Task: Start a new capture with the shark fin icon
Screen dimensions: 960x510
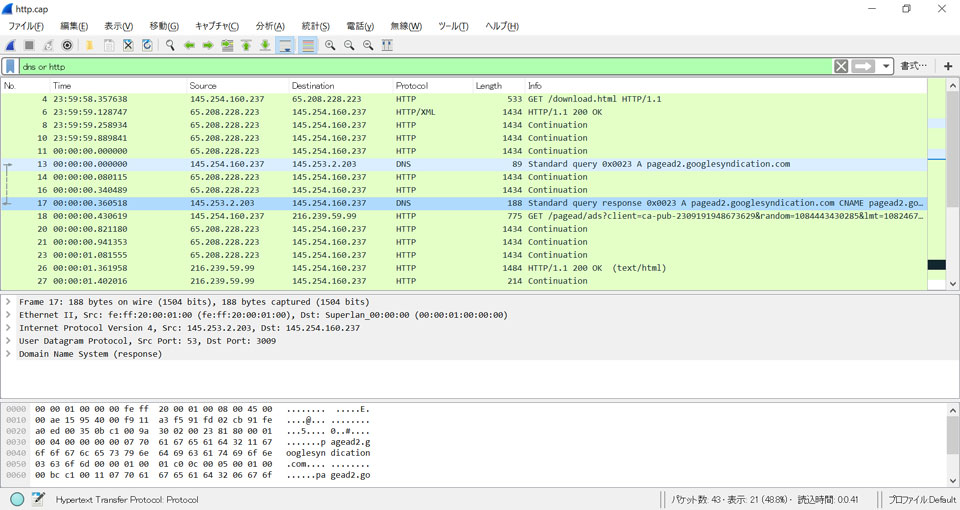Action: pos(10,45)
